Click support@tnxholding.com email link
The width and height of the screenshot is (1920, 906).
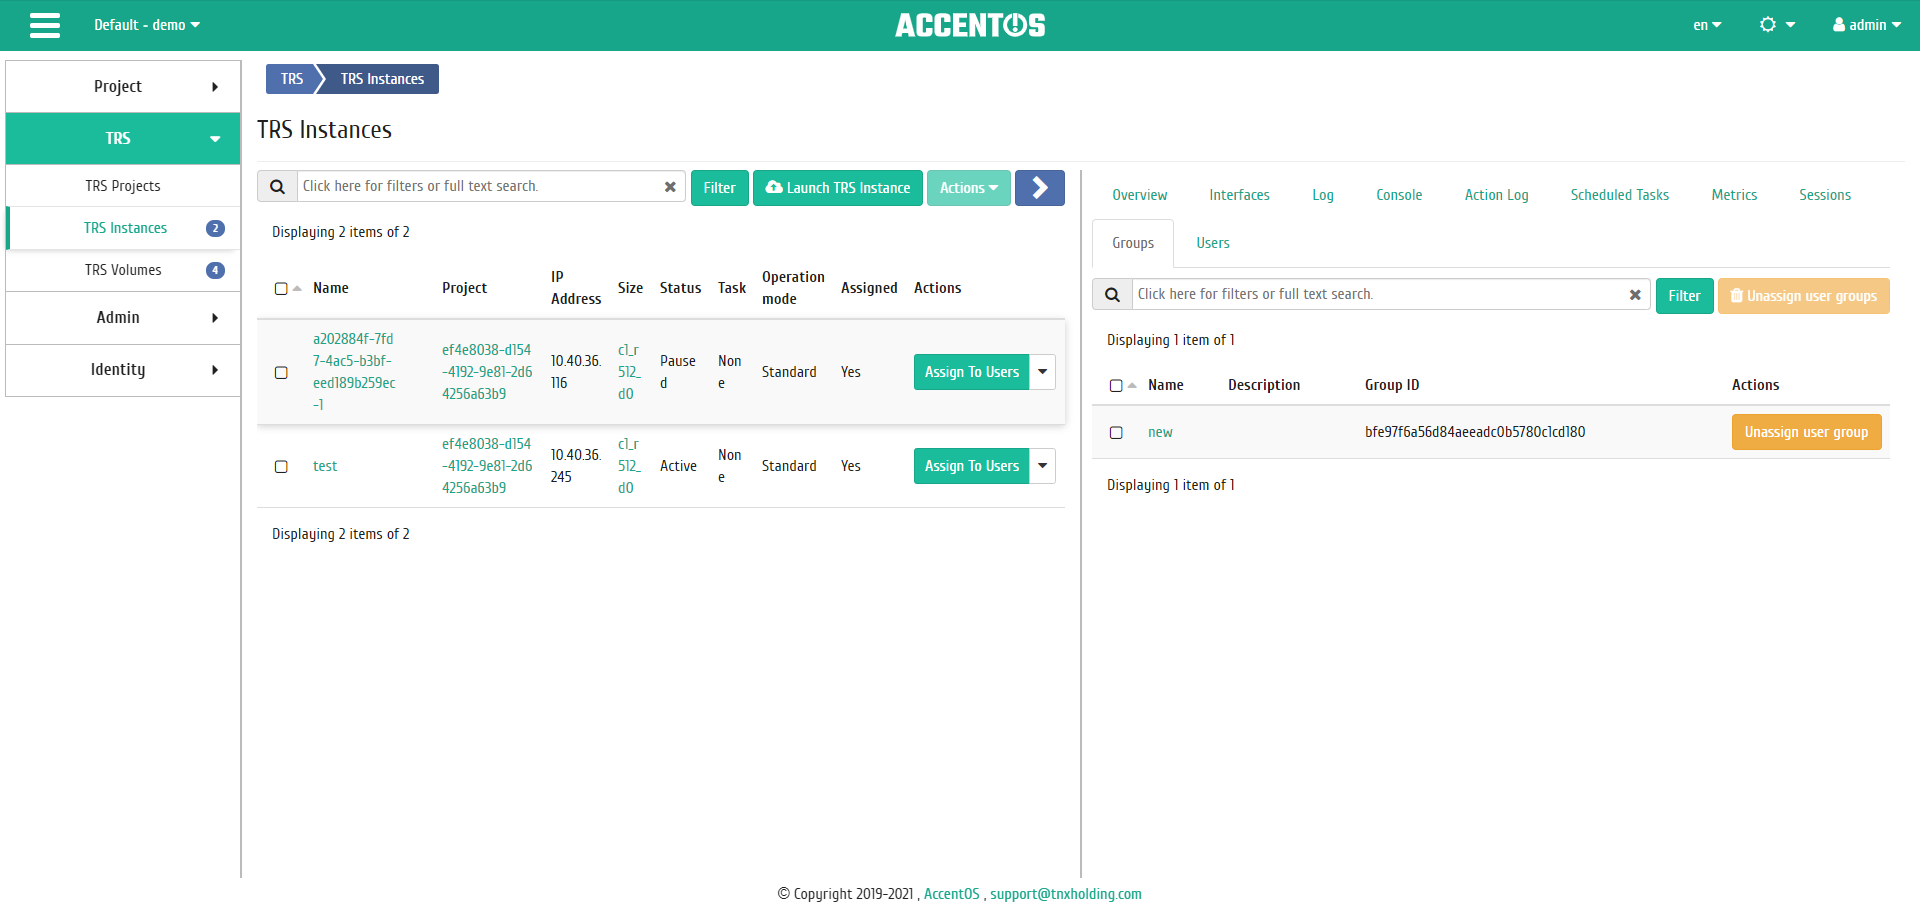tap(1066, 894)
